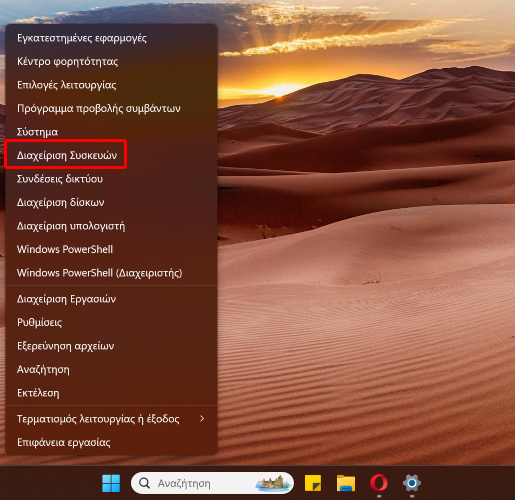Viewport: 515px width, 500px height.
Task: Open Διαχείριση Εργασιών
Action: pos(66,299)
